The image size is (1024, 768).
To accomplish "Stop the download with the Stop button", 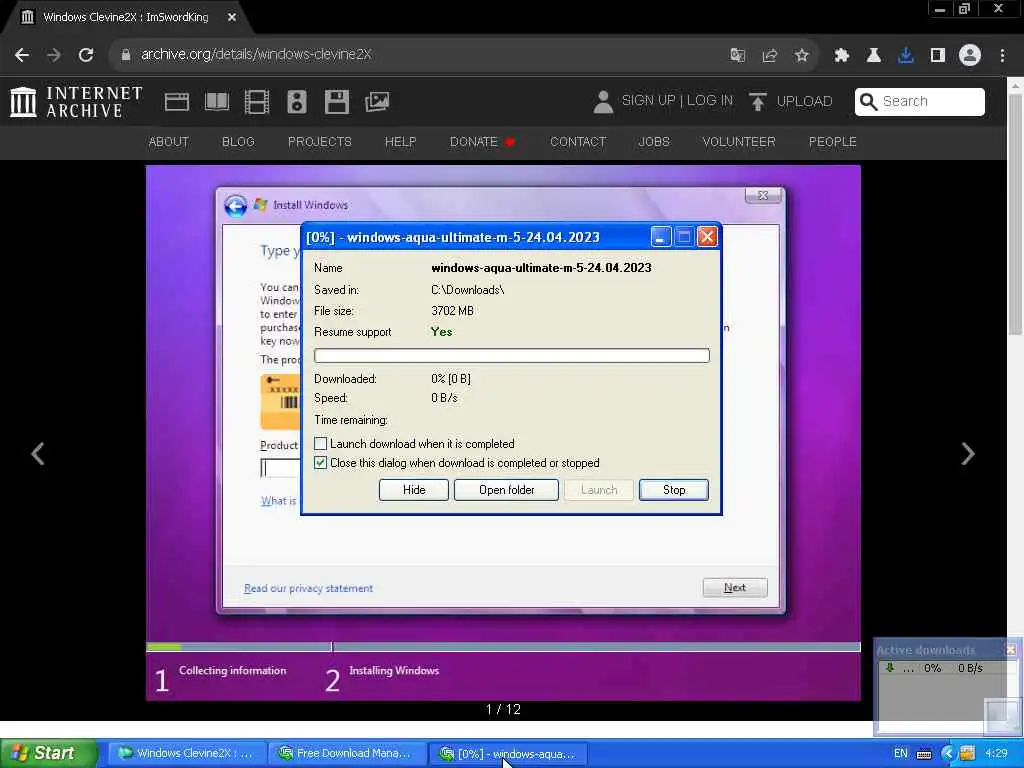I will tap(674, 490).
